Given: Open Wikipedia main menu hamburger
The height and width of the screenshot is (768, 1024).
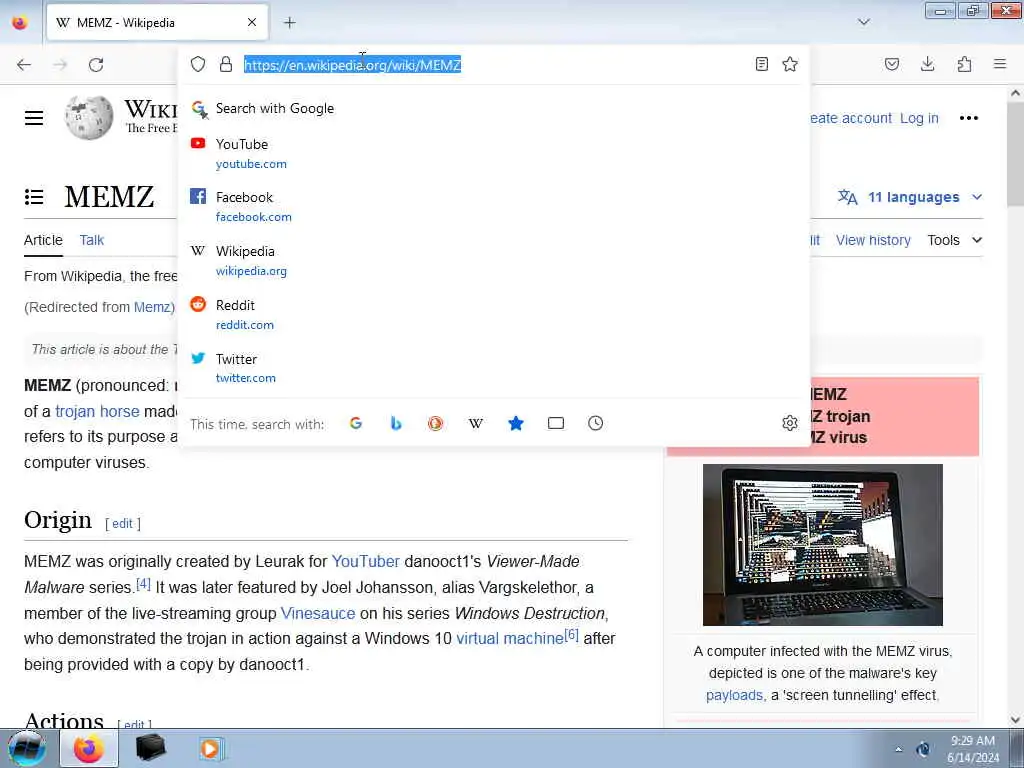Looking at the screenshot, I should 34,118.
